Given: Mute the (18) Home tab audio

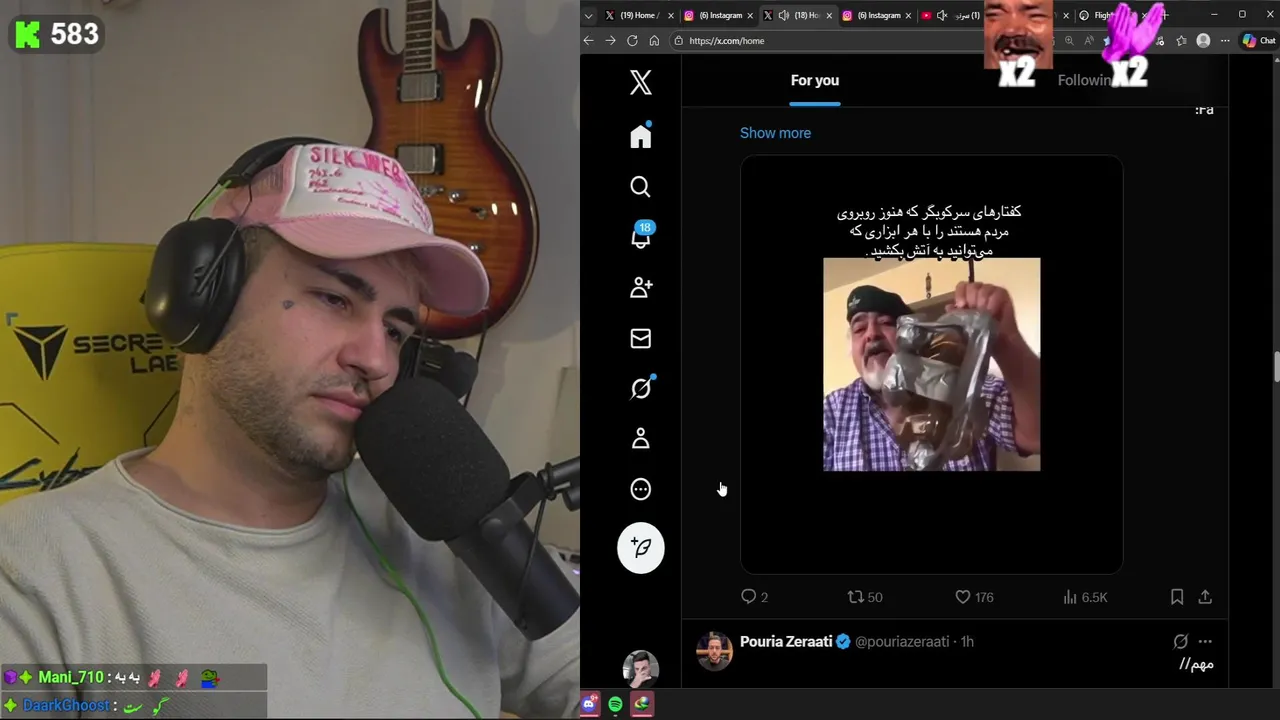Looking at the screenshot, I should click(783, 15).
